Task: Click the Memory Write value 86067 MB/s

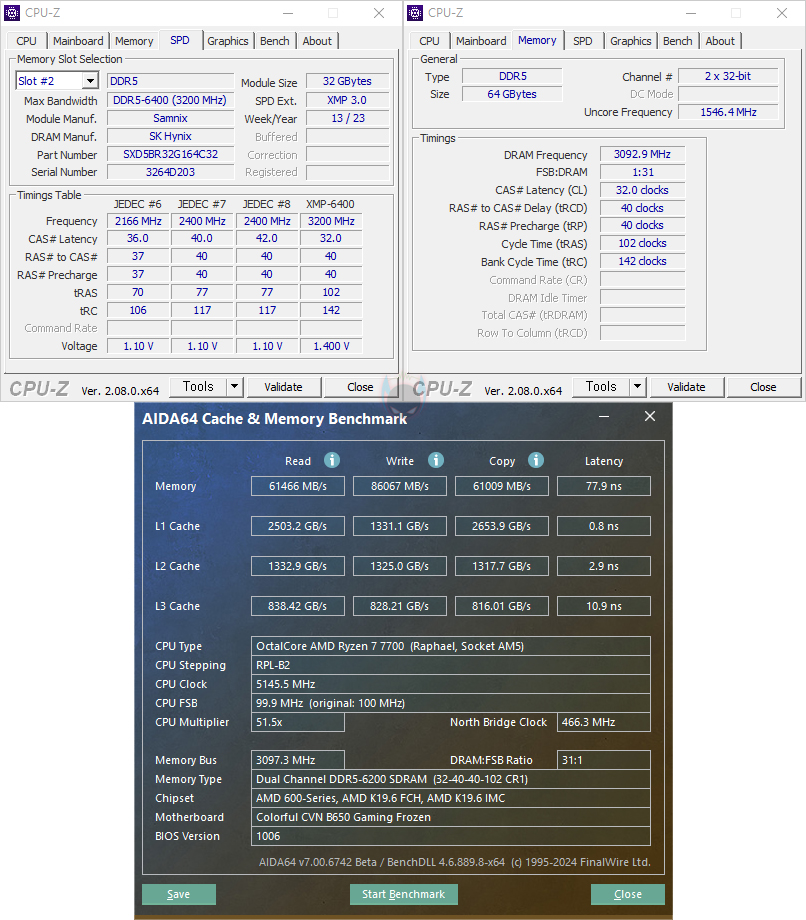Action: (400, 486)
